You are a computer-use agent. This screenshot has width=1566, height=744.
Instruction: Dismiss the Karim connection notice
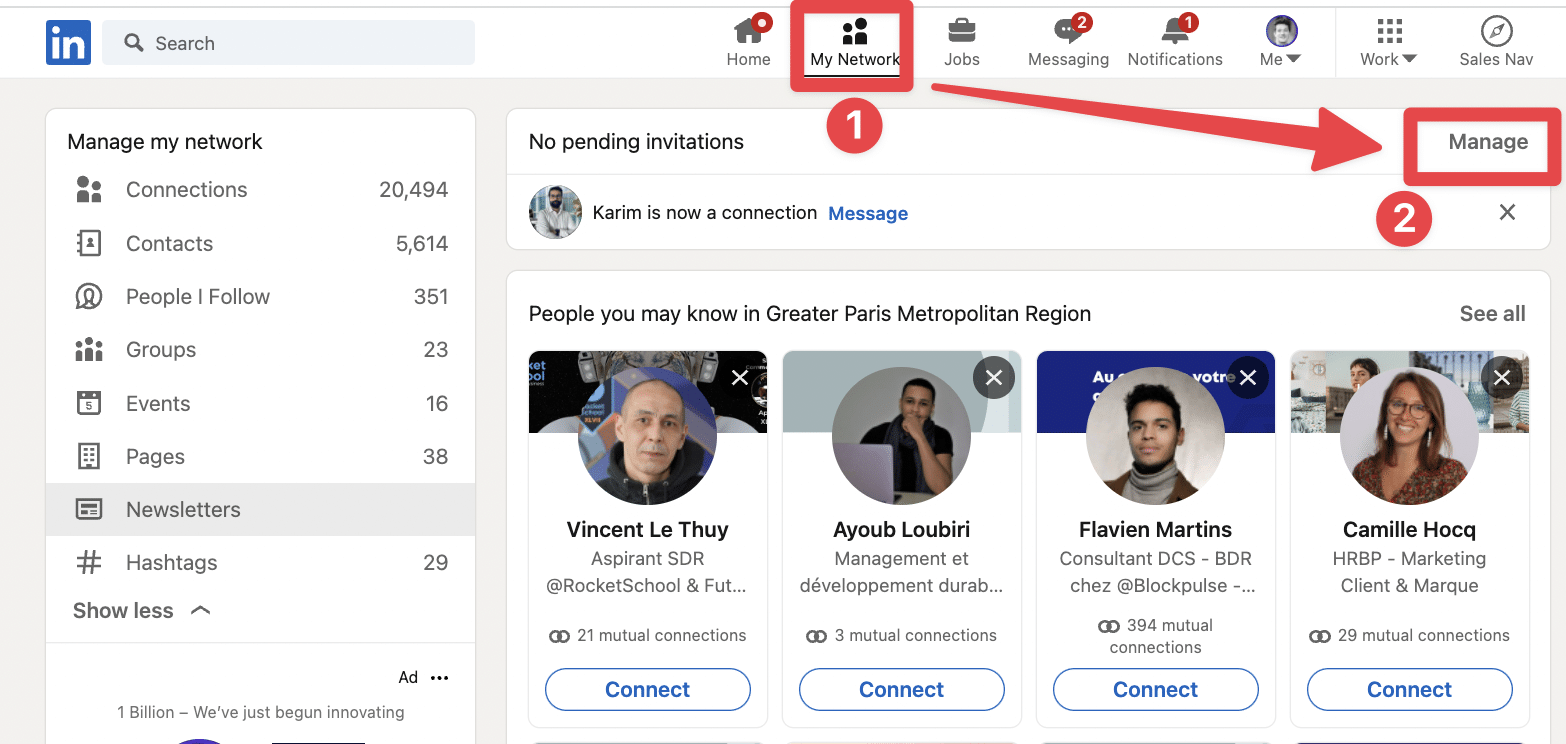point(1507,212)
